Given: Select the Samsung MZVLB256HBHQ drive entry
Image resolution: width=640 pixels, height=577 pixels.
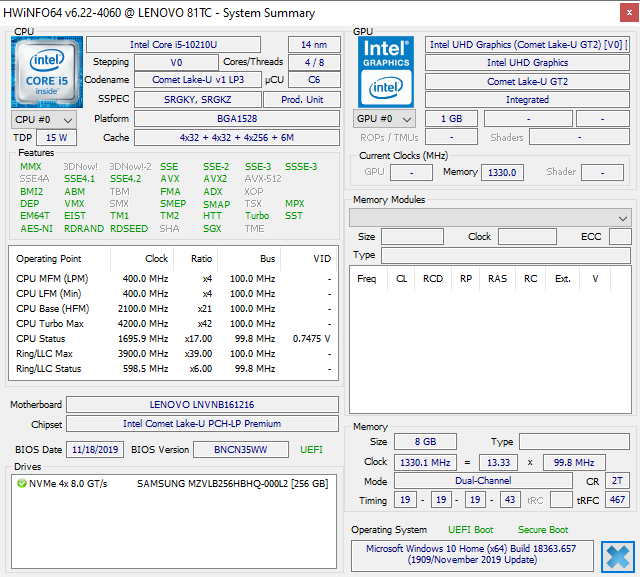Looking at the screenshot, I should [x=230, y=484].
